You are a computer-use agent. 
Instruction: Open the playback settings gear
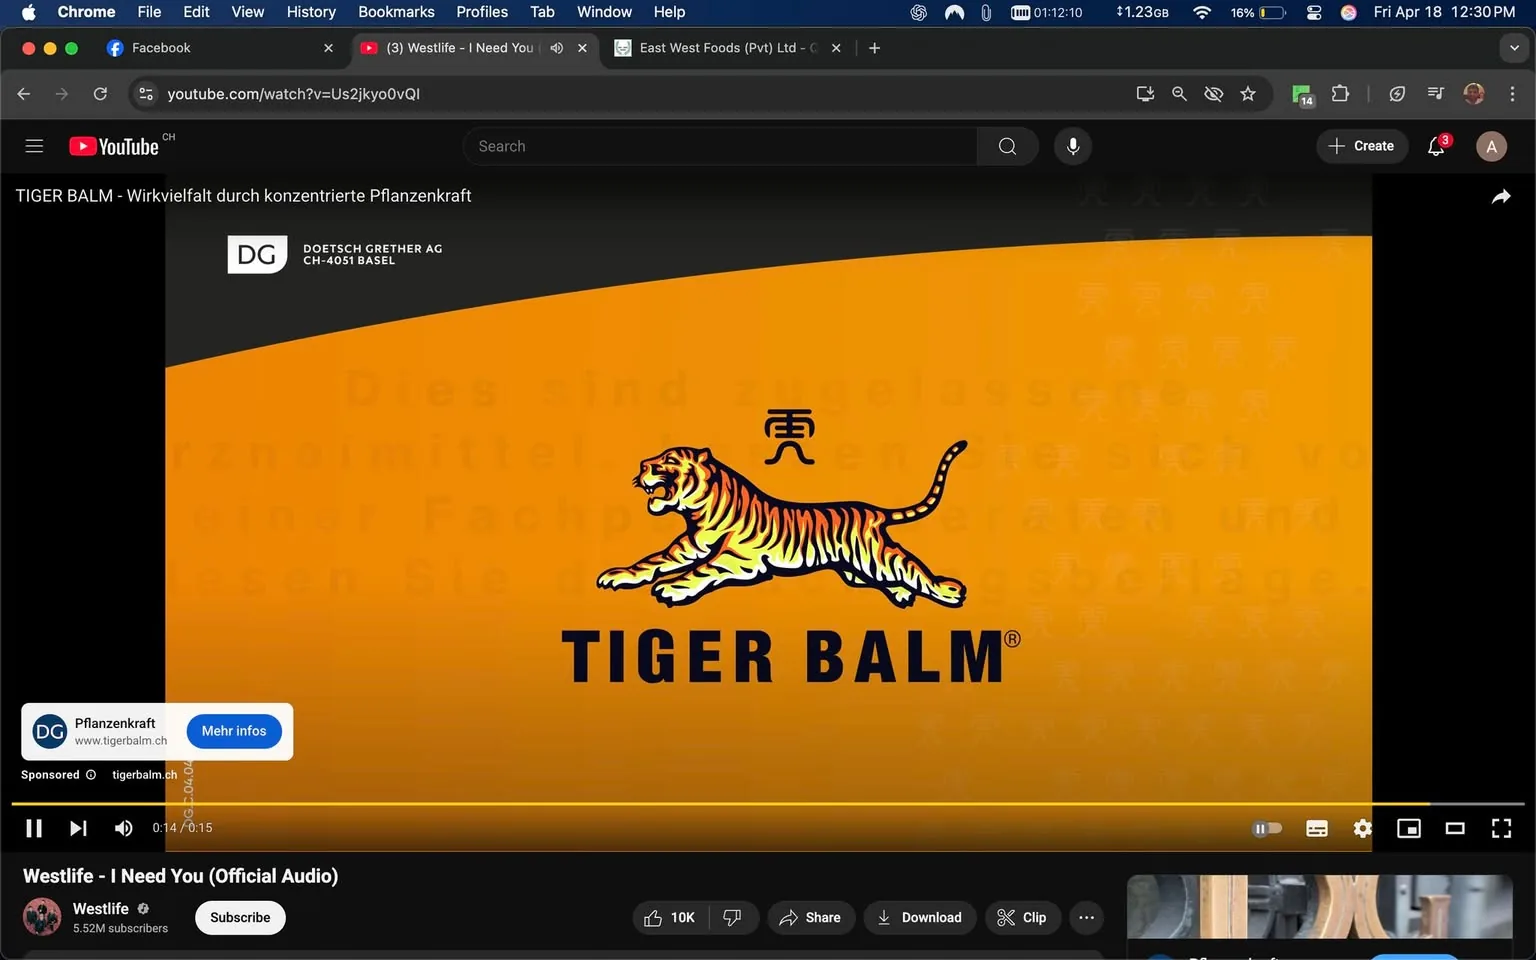1362,827
